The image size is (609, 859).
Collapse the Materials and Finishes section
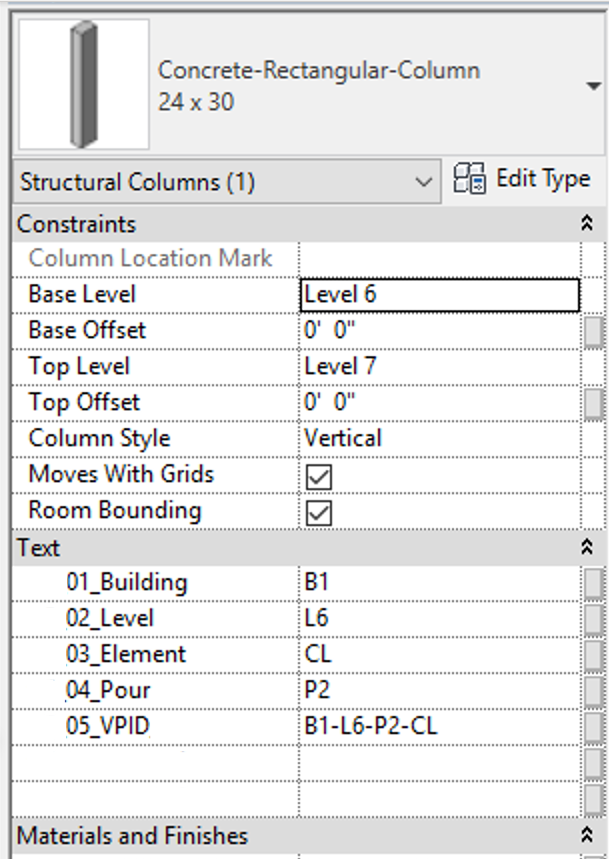coord(587,836)
